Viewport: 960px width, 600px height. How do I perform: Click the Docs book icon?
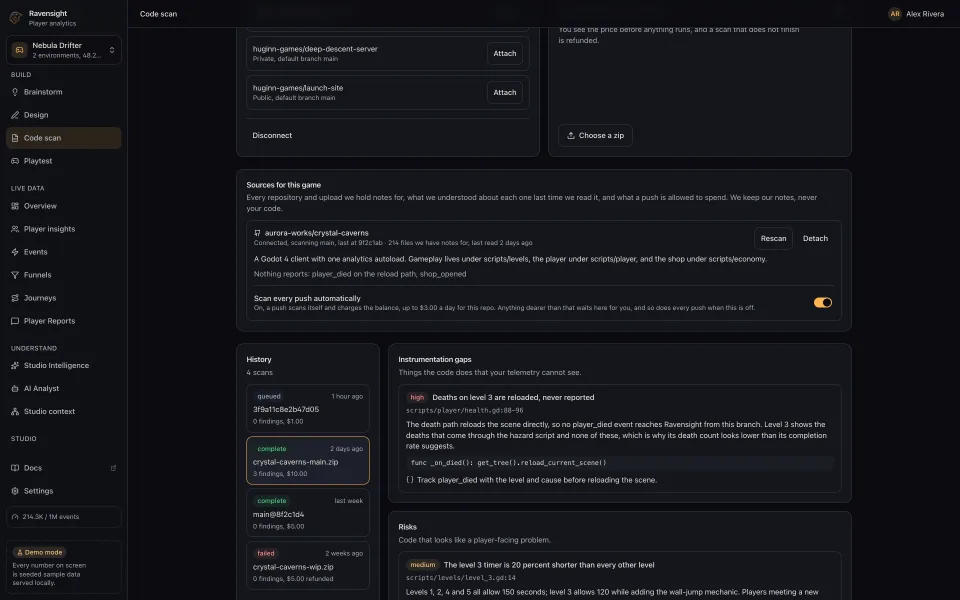(15, 468)
